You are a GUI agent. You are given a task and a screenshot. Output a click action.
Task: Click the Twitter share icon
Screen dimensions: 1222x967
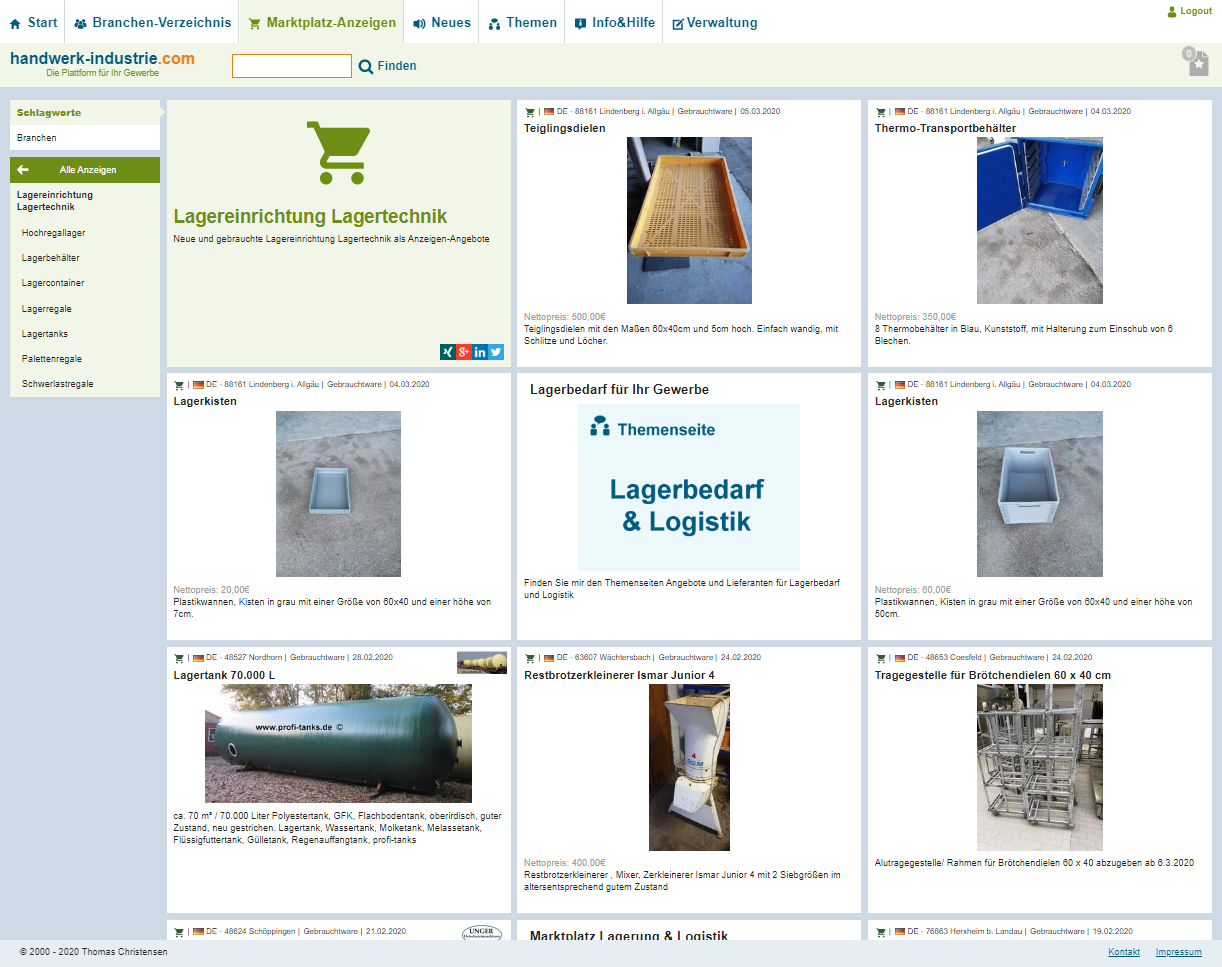tap(496, 352)
